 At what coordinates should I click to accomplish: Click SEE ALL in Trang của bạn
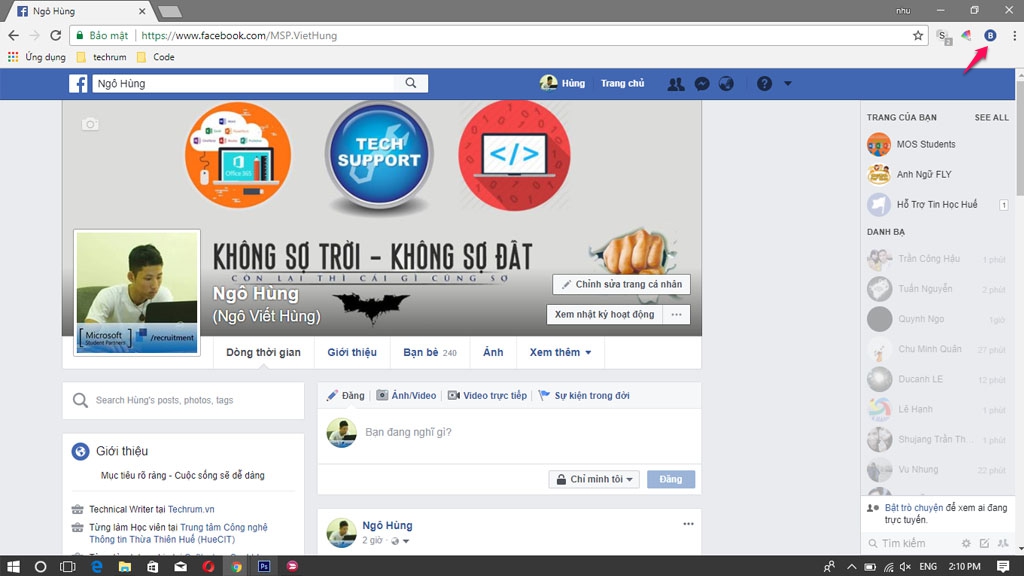pyautogui.click(x=991, y=118)
